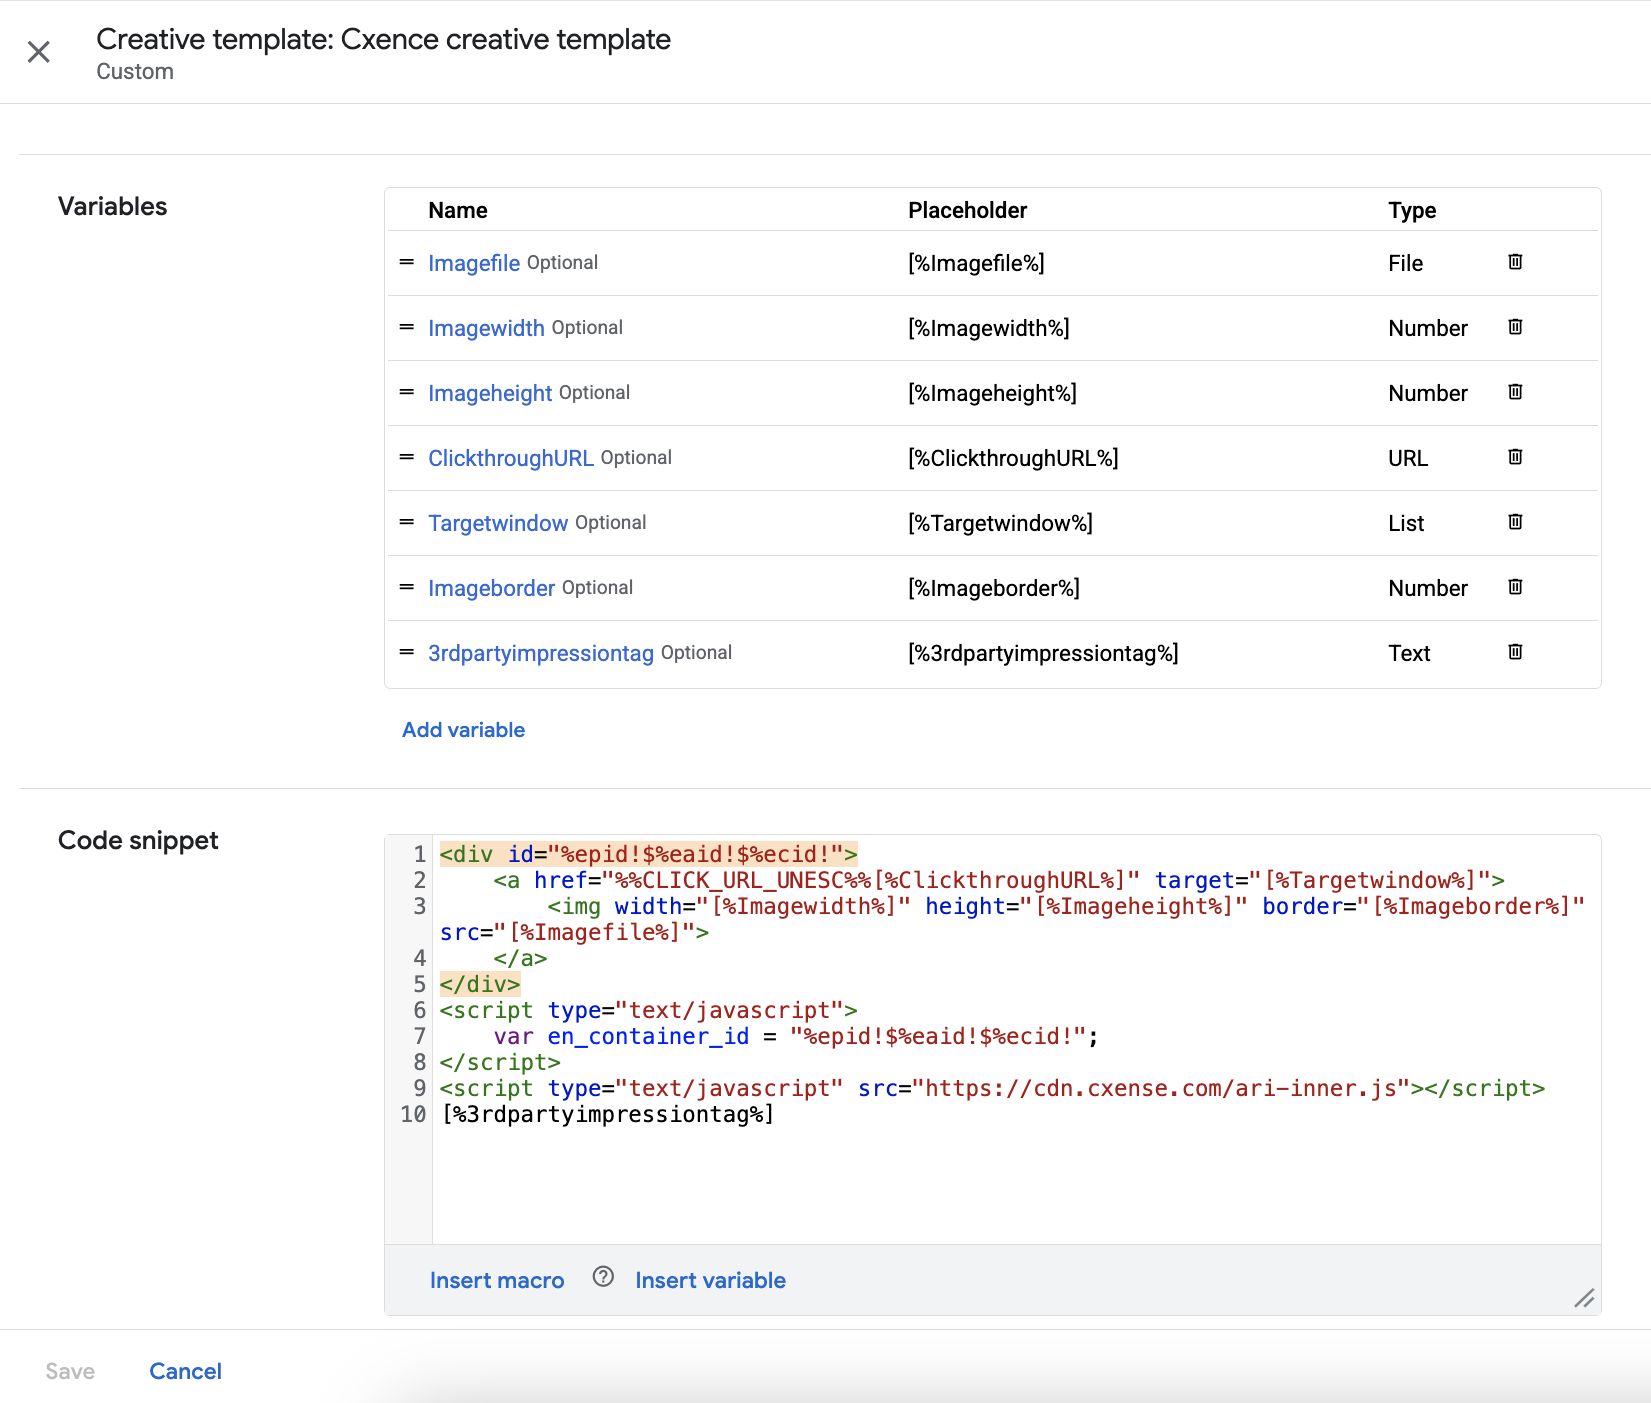Delete the Imagewidth variable
The width and height of the screenshot is (1651, 1403).
1515,327
